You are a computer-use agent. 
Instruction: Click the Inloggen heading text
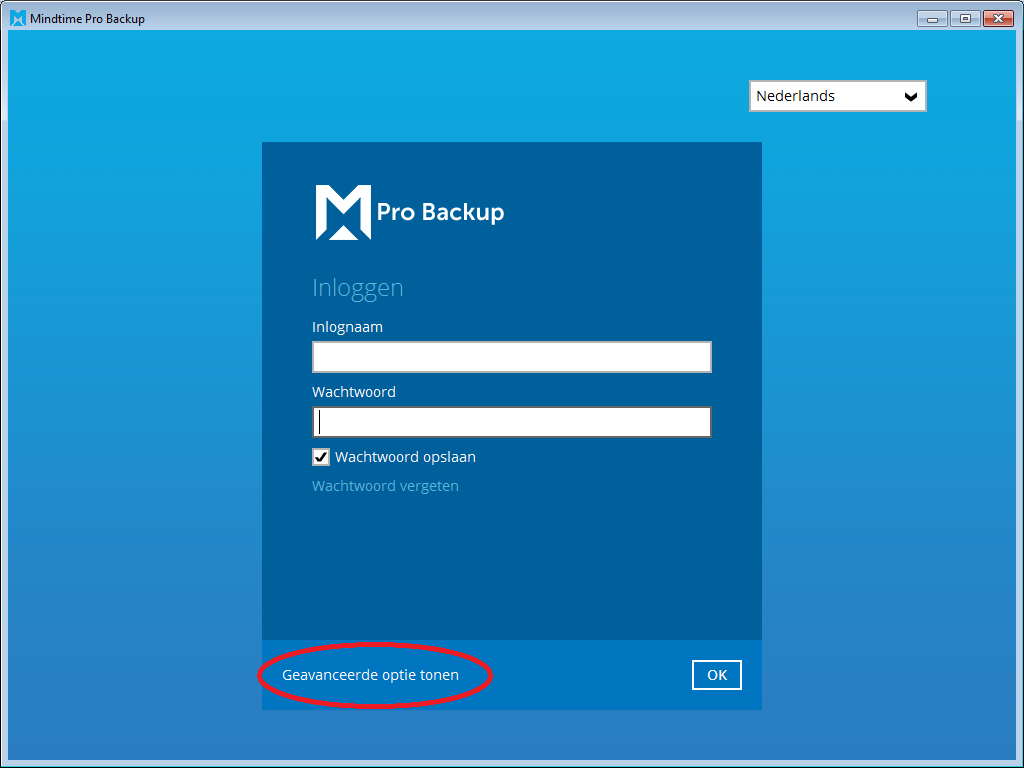point(357,288)
